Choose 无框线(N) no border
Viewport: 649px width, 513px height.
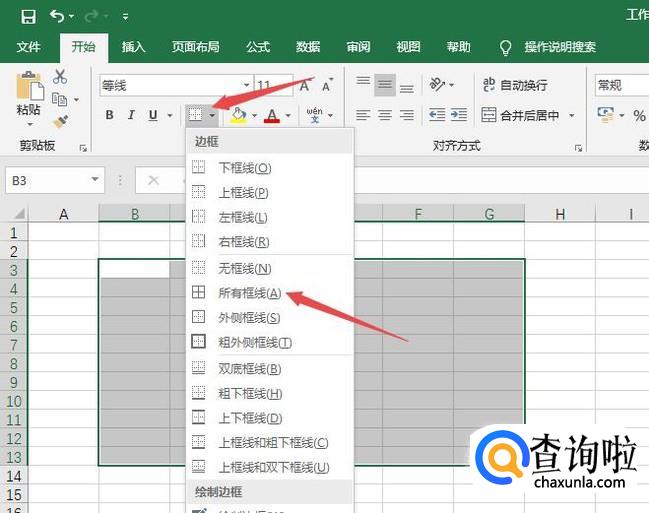tap(270, 269)
